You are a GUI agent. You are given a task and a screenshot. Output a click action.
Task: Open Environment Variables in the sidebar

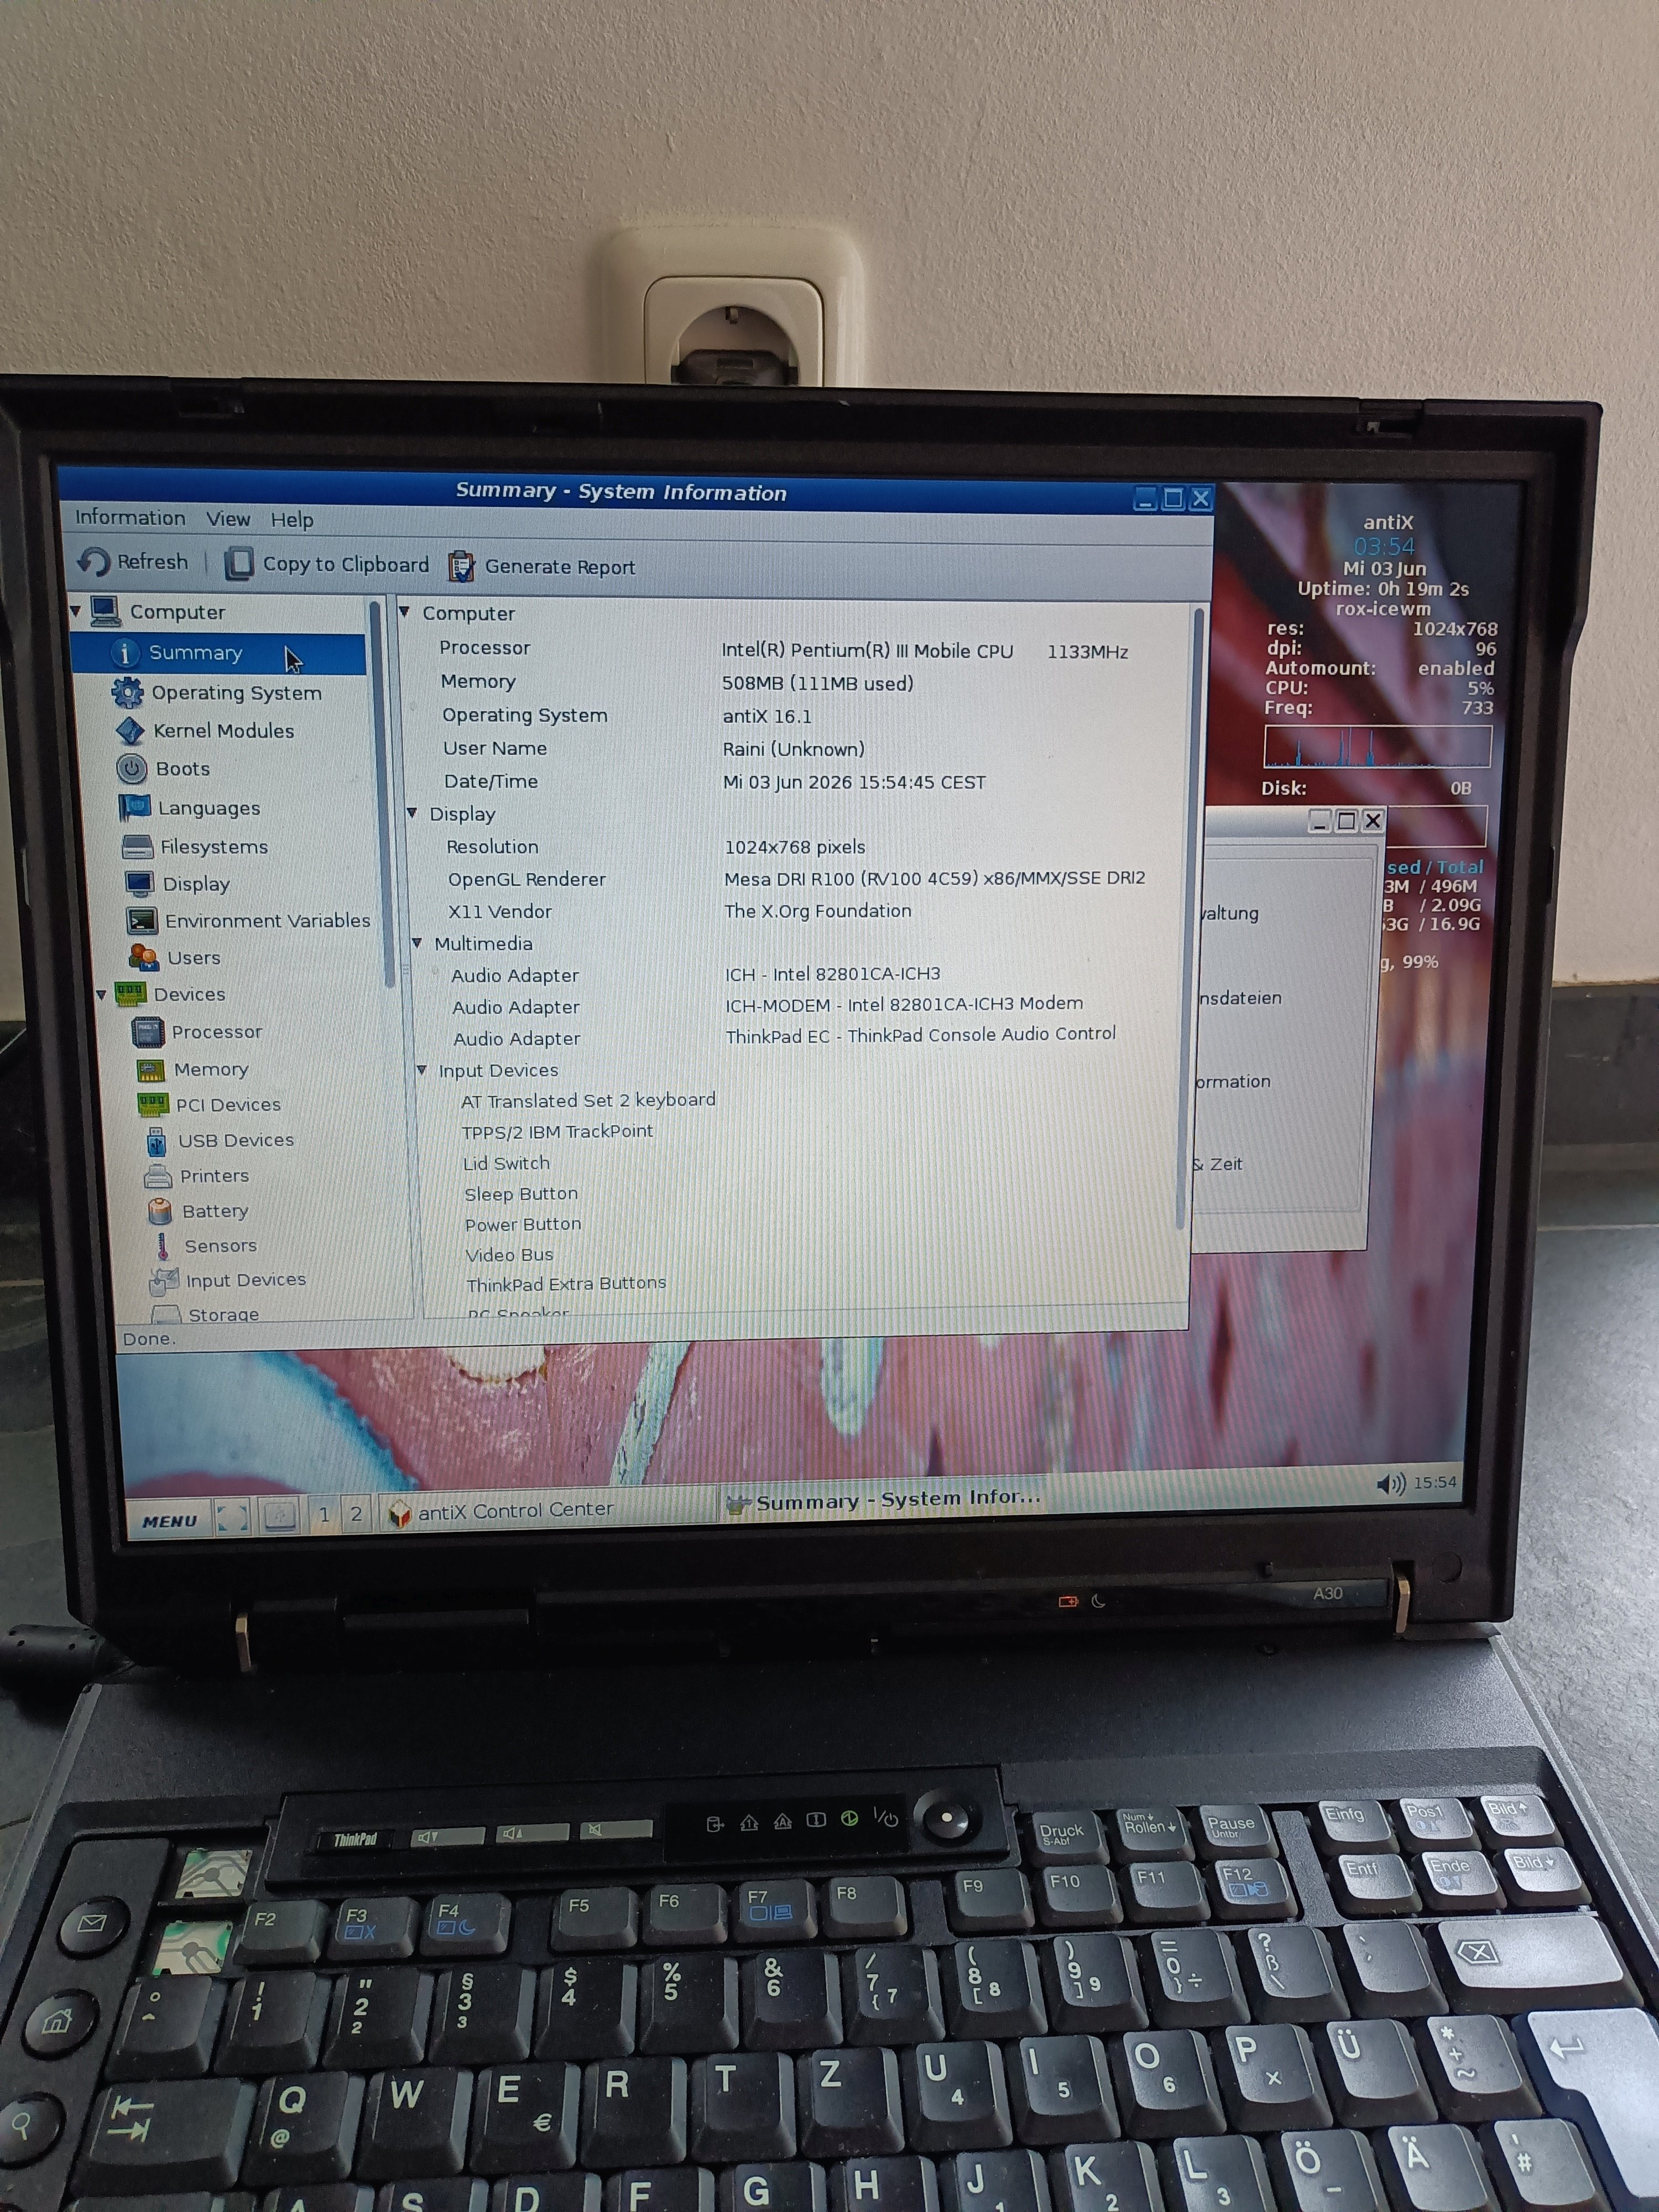(x=248, y=920)
